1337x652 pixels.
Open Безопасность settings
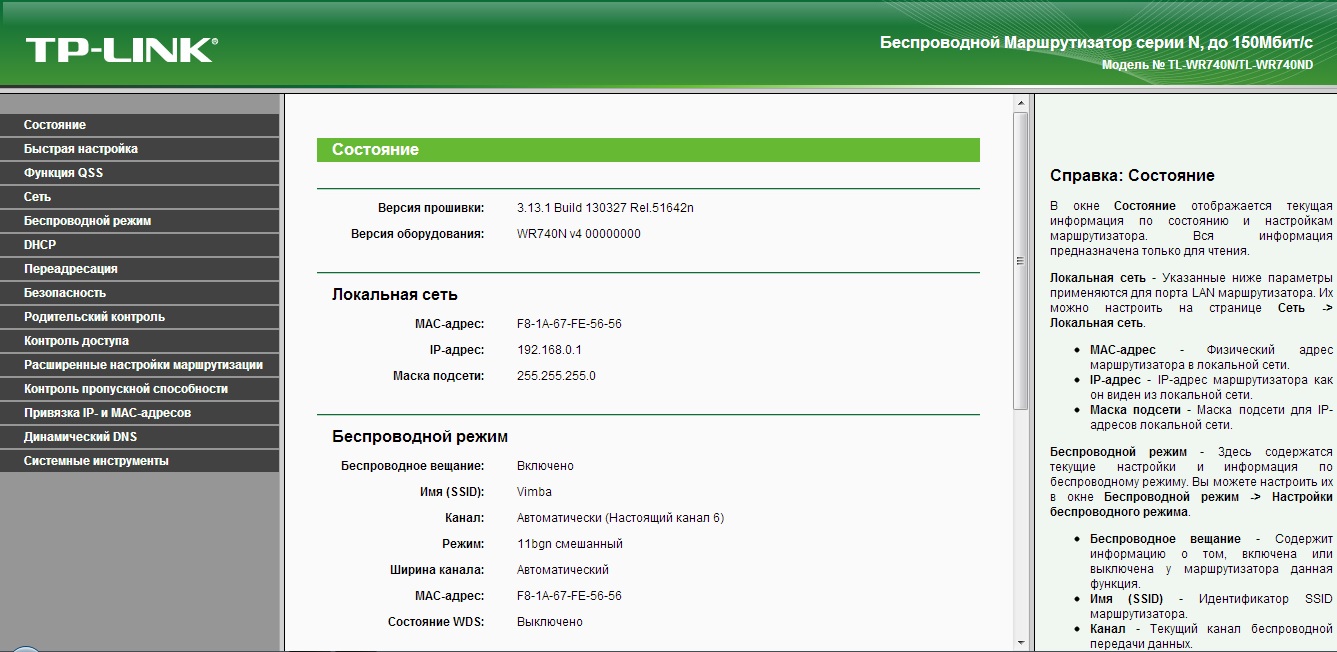coord(139,293)
